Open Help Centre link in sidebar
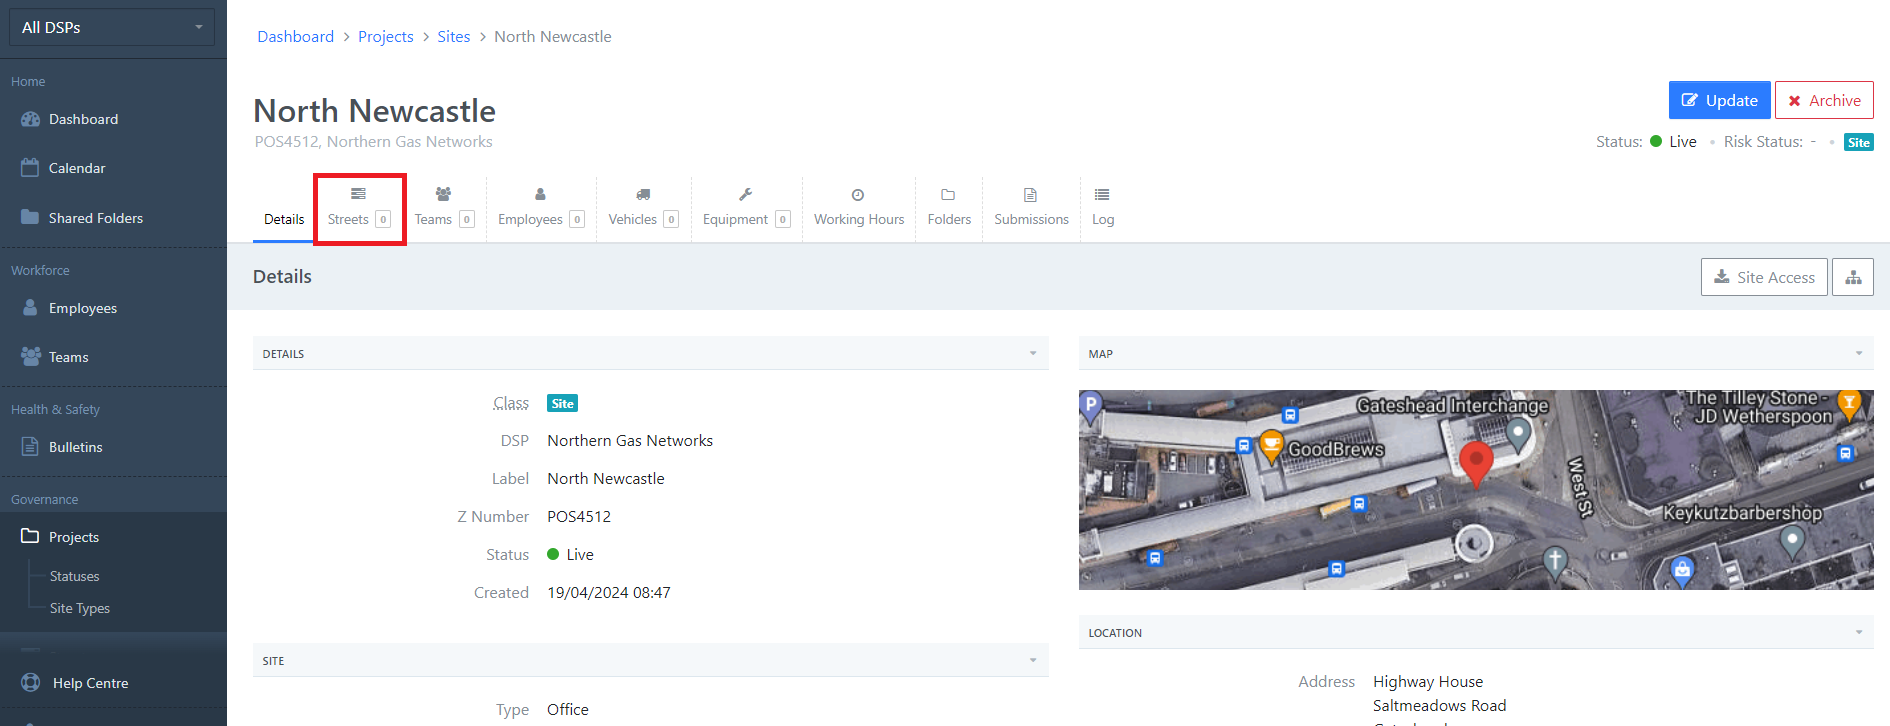The image size is (1890, 726). (x=91, y=683)
